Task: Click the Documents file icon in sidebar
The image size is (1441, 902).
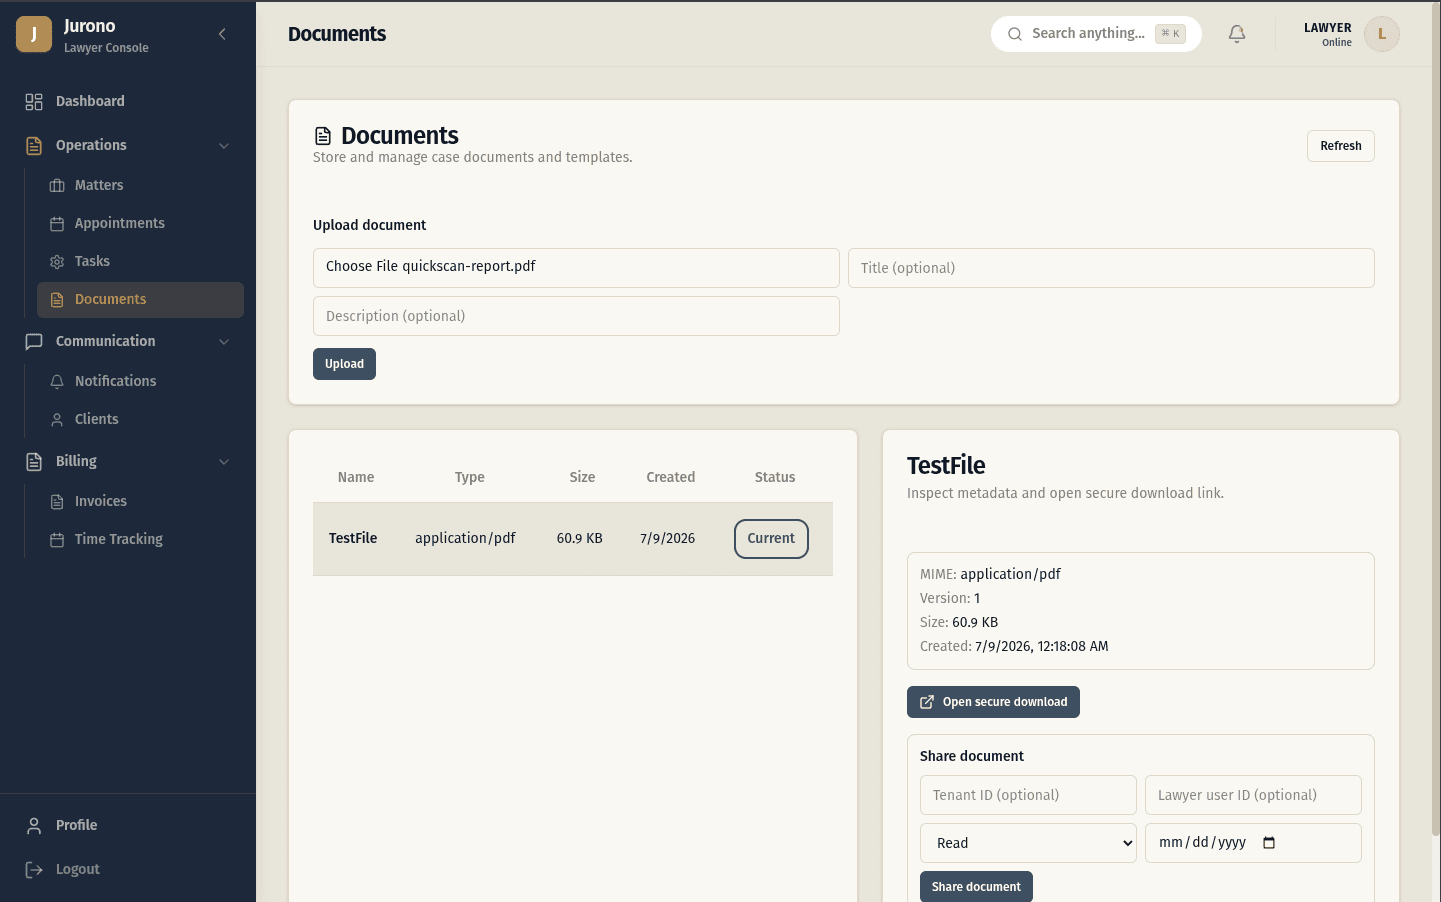Action: [x=57, y=299]
